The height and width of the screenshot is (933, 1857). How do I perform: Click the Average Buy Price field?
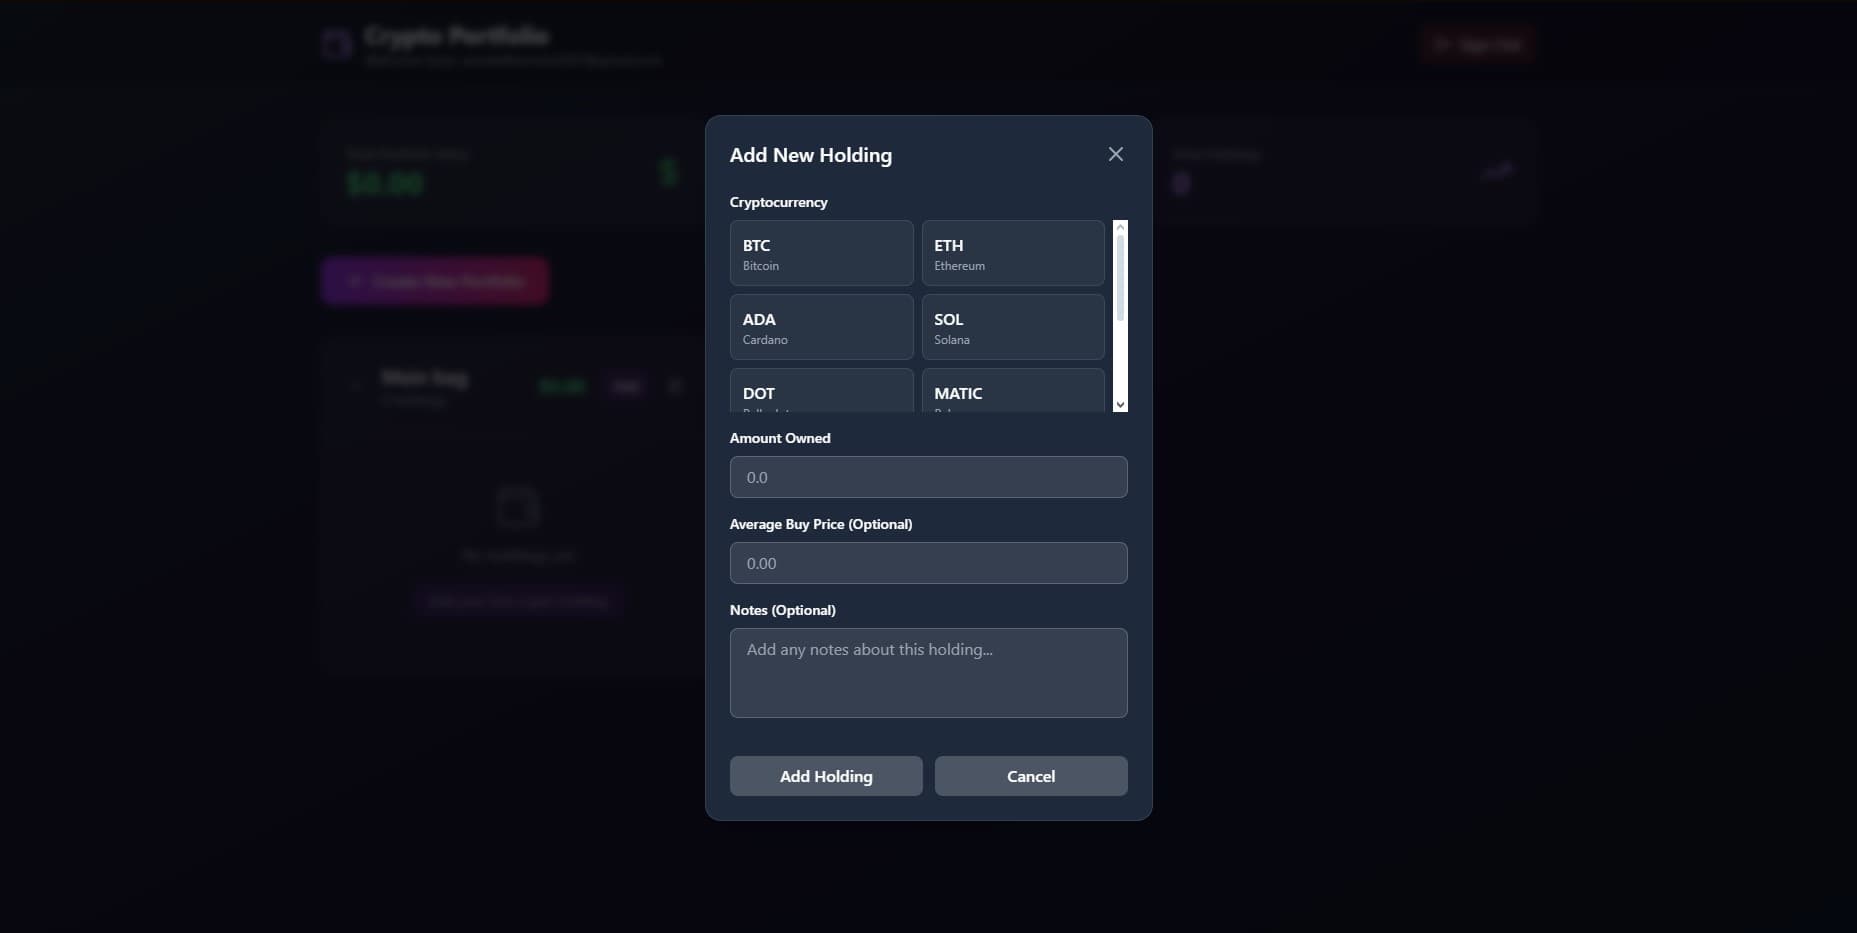coord(928,563)
